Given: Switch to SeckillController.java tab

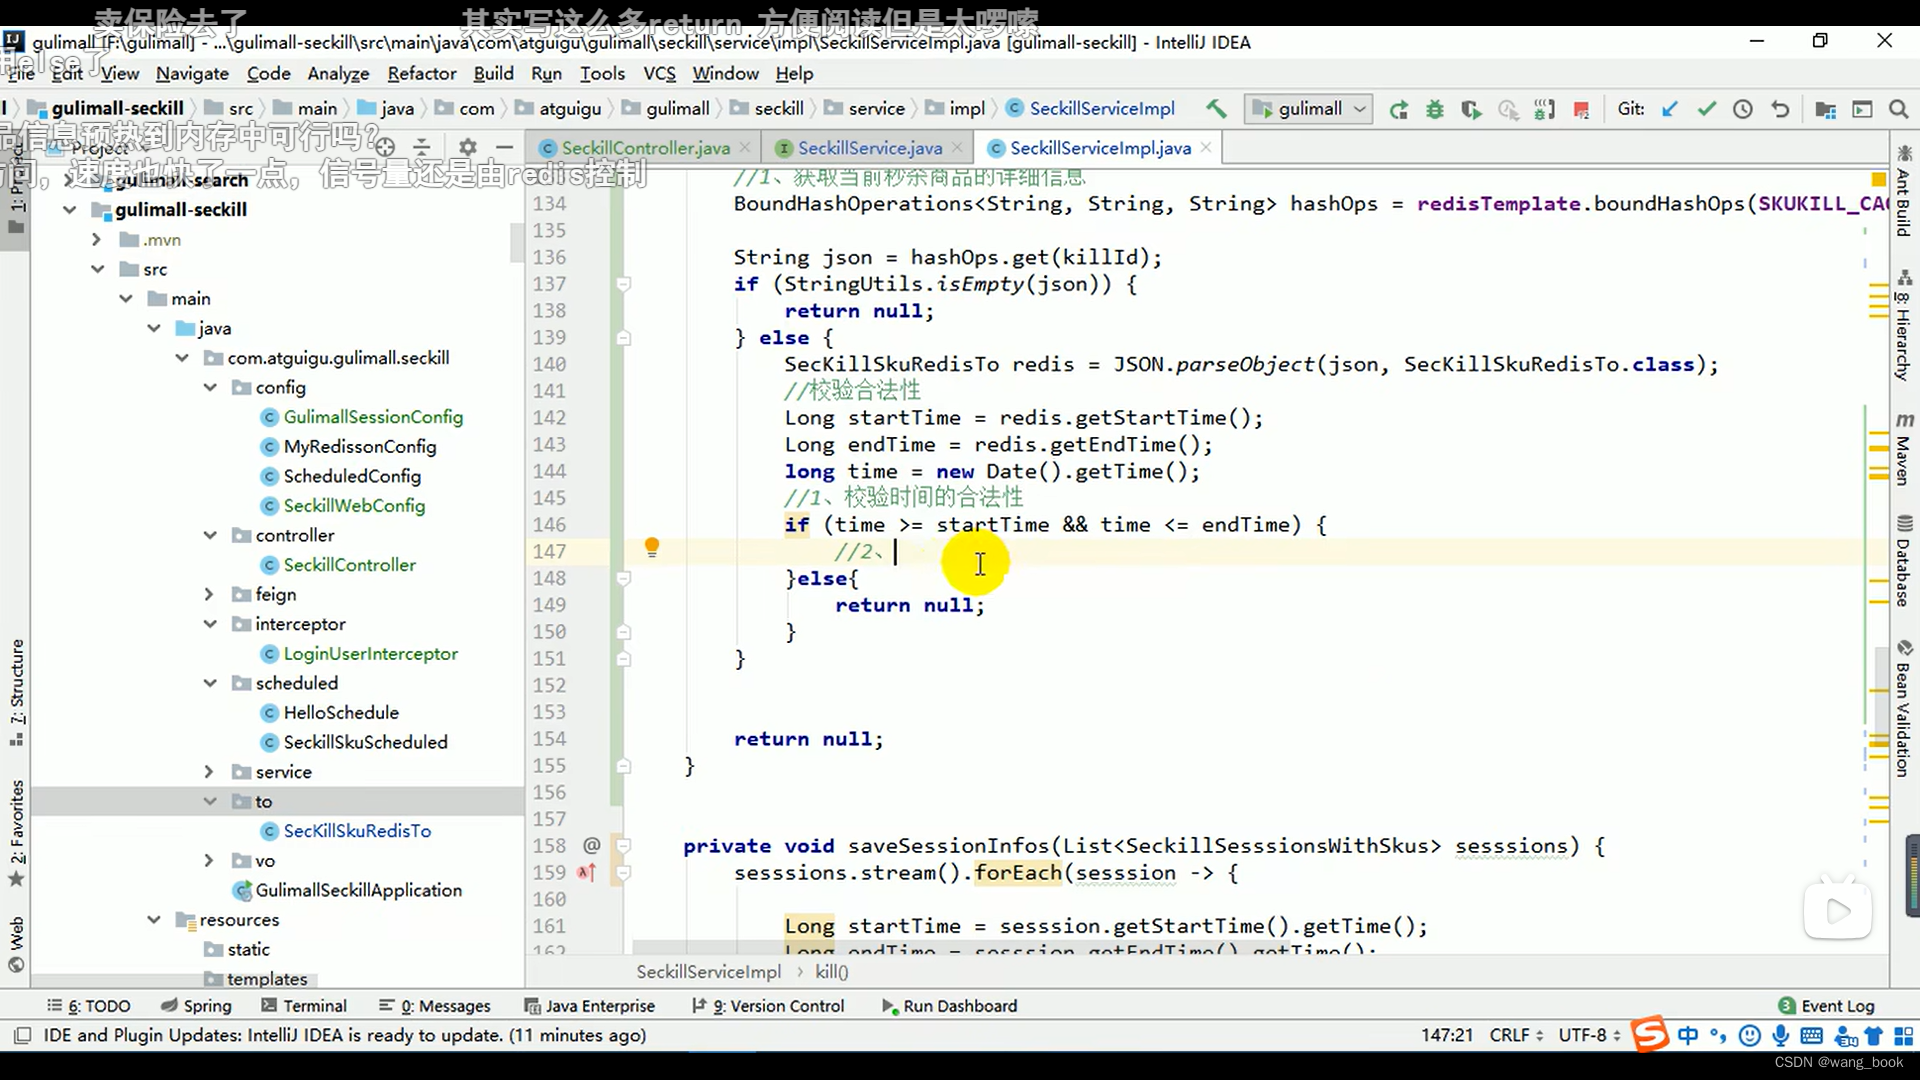Looking at the screenshot, I should [x=644, y=148].
